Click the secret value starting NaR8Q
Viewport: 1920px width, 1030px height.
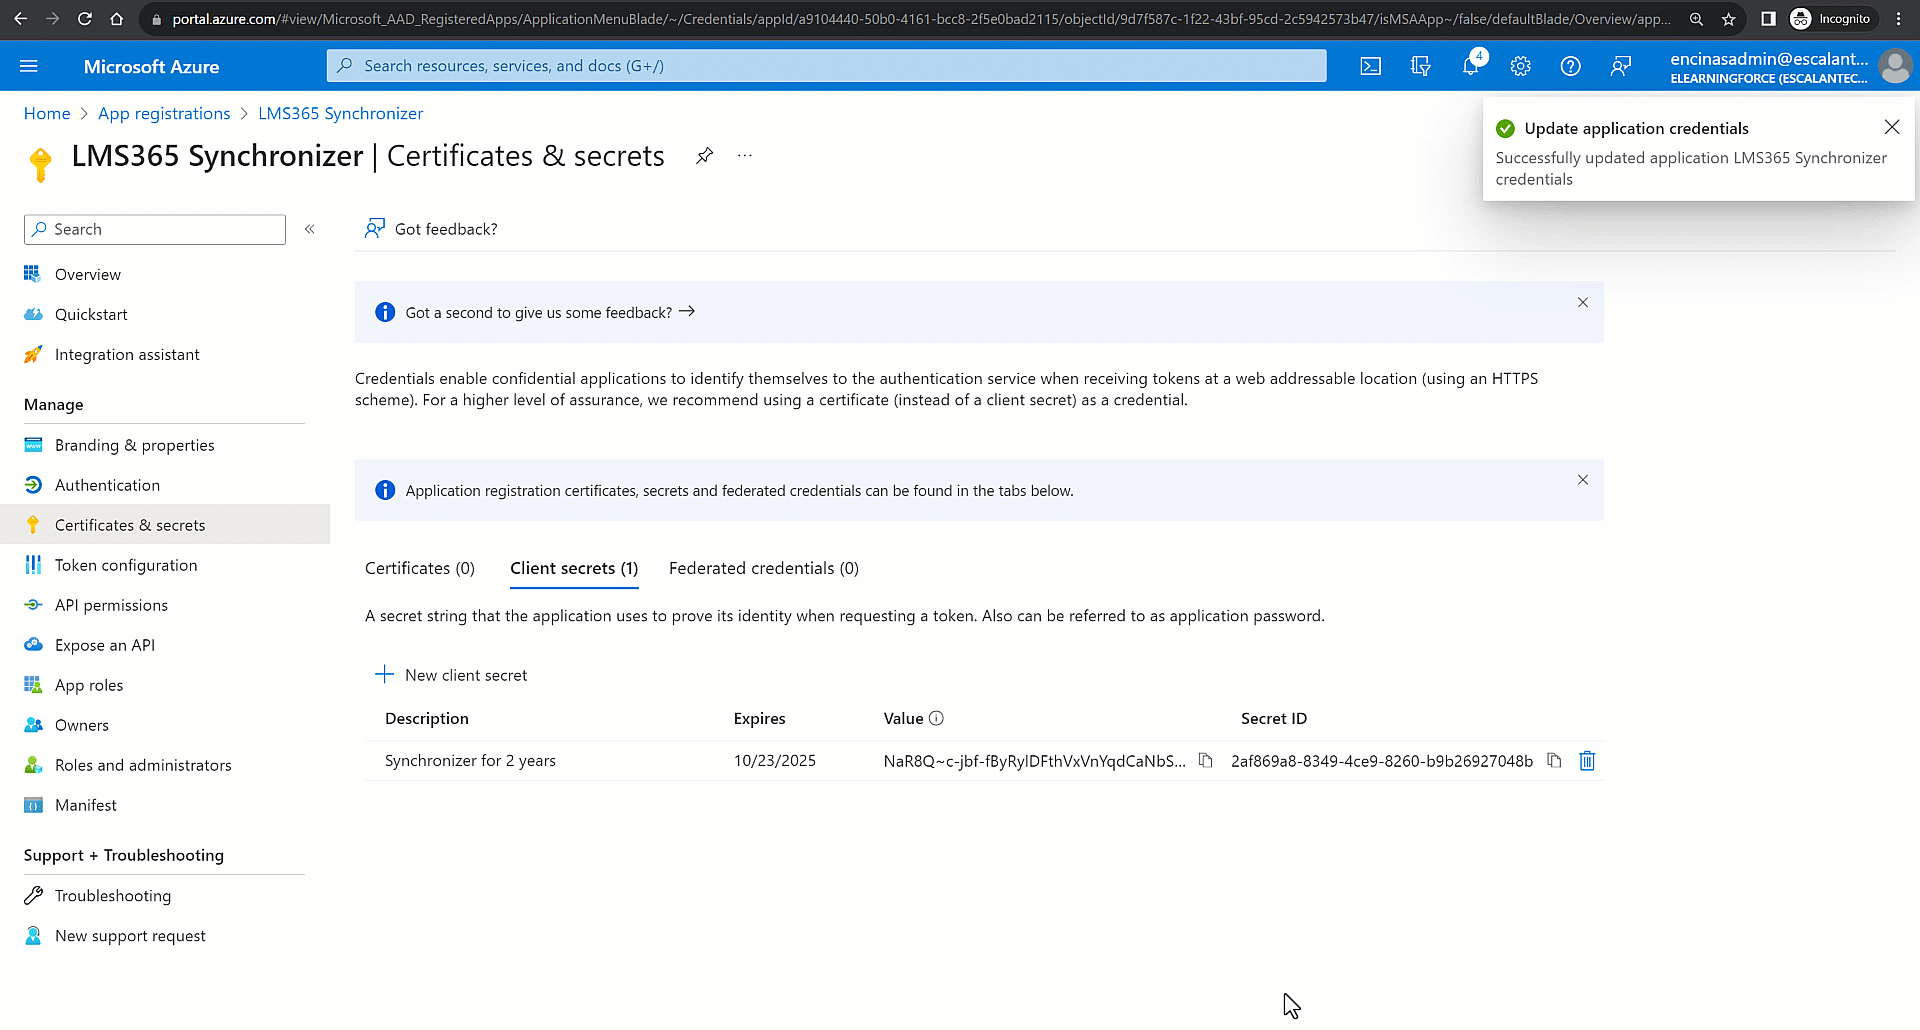click(1034, 761)
